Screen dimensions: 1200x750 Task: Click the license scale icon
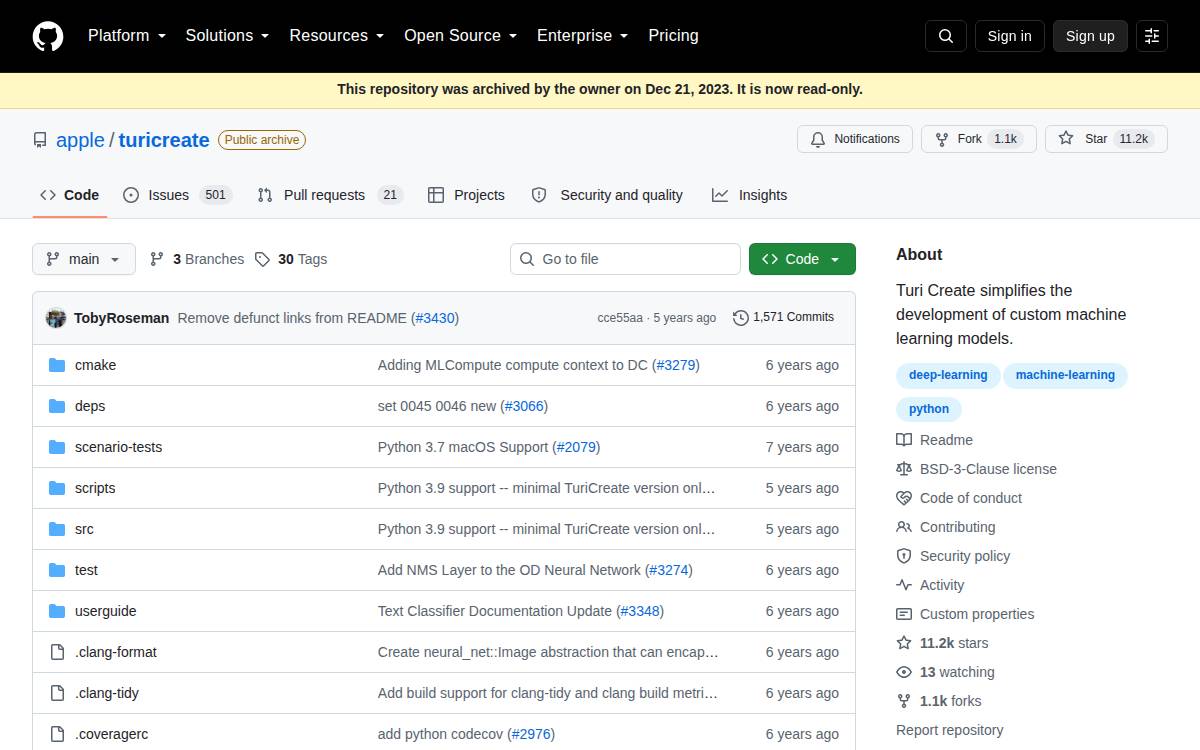(x=904, y=469)
